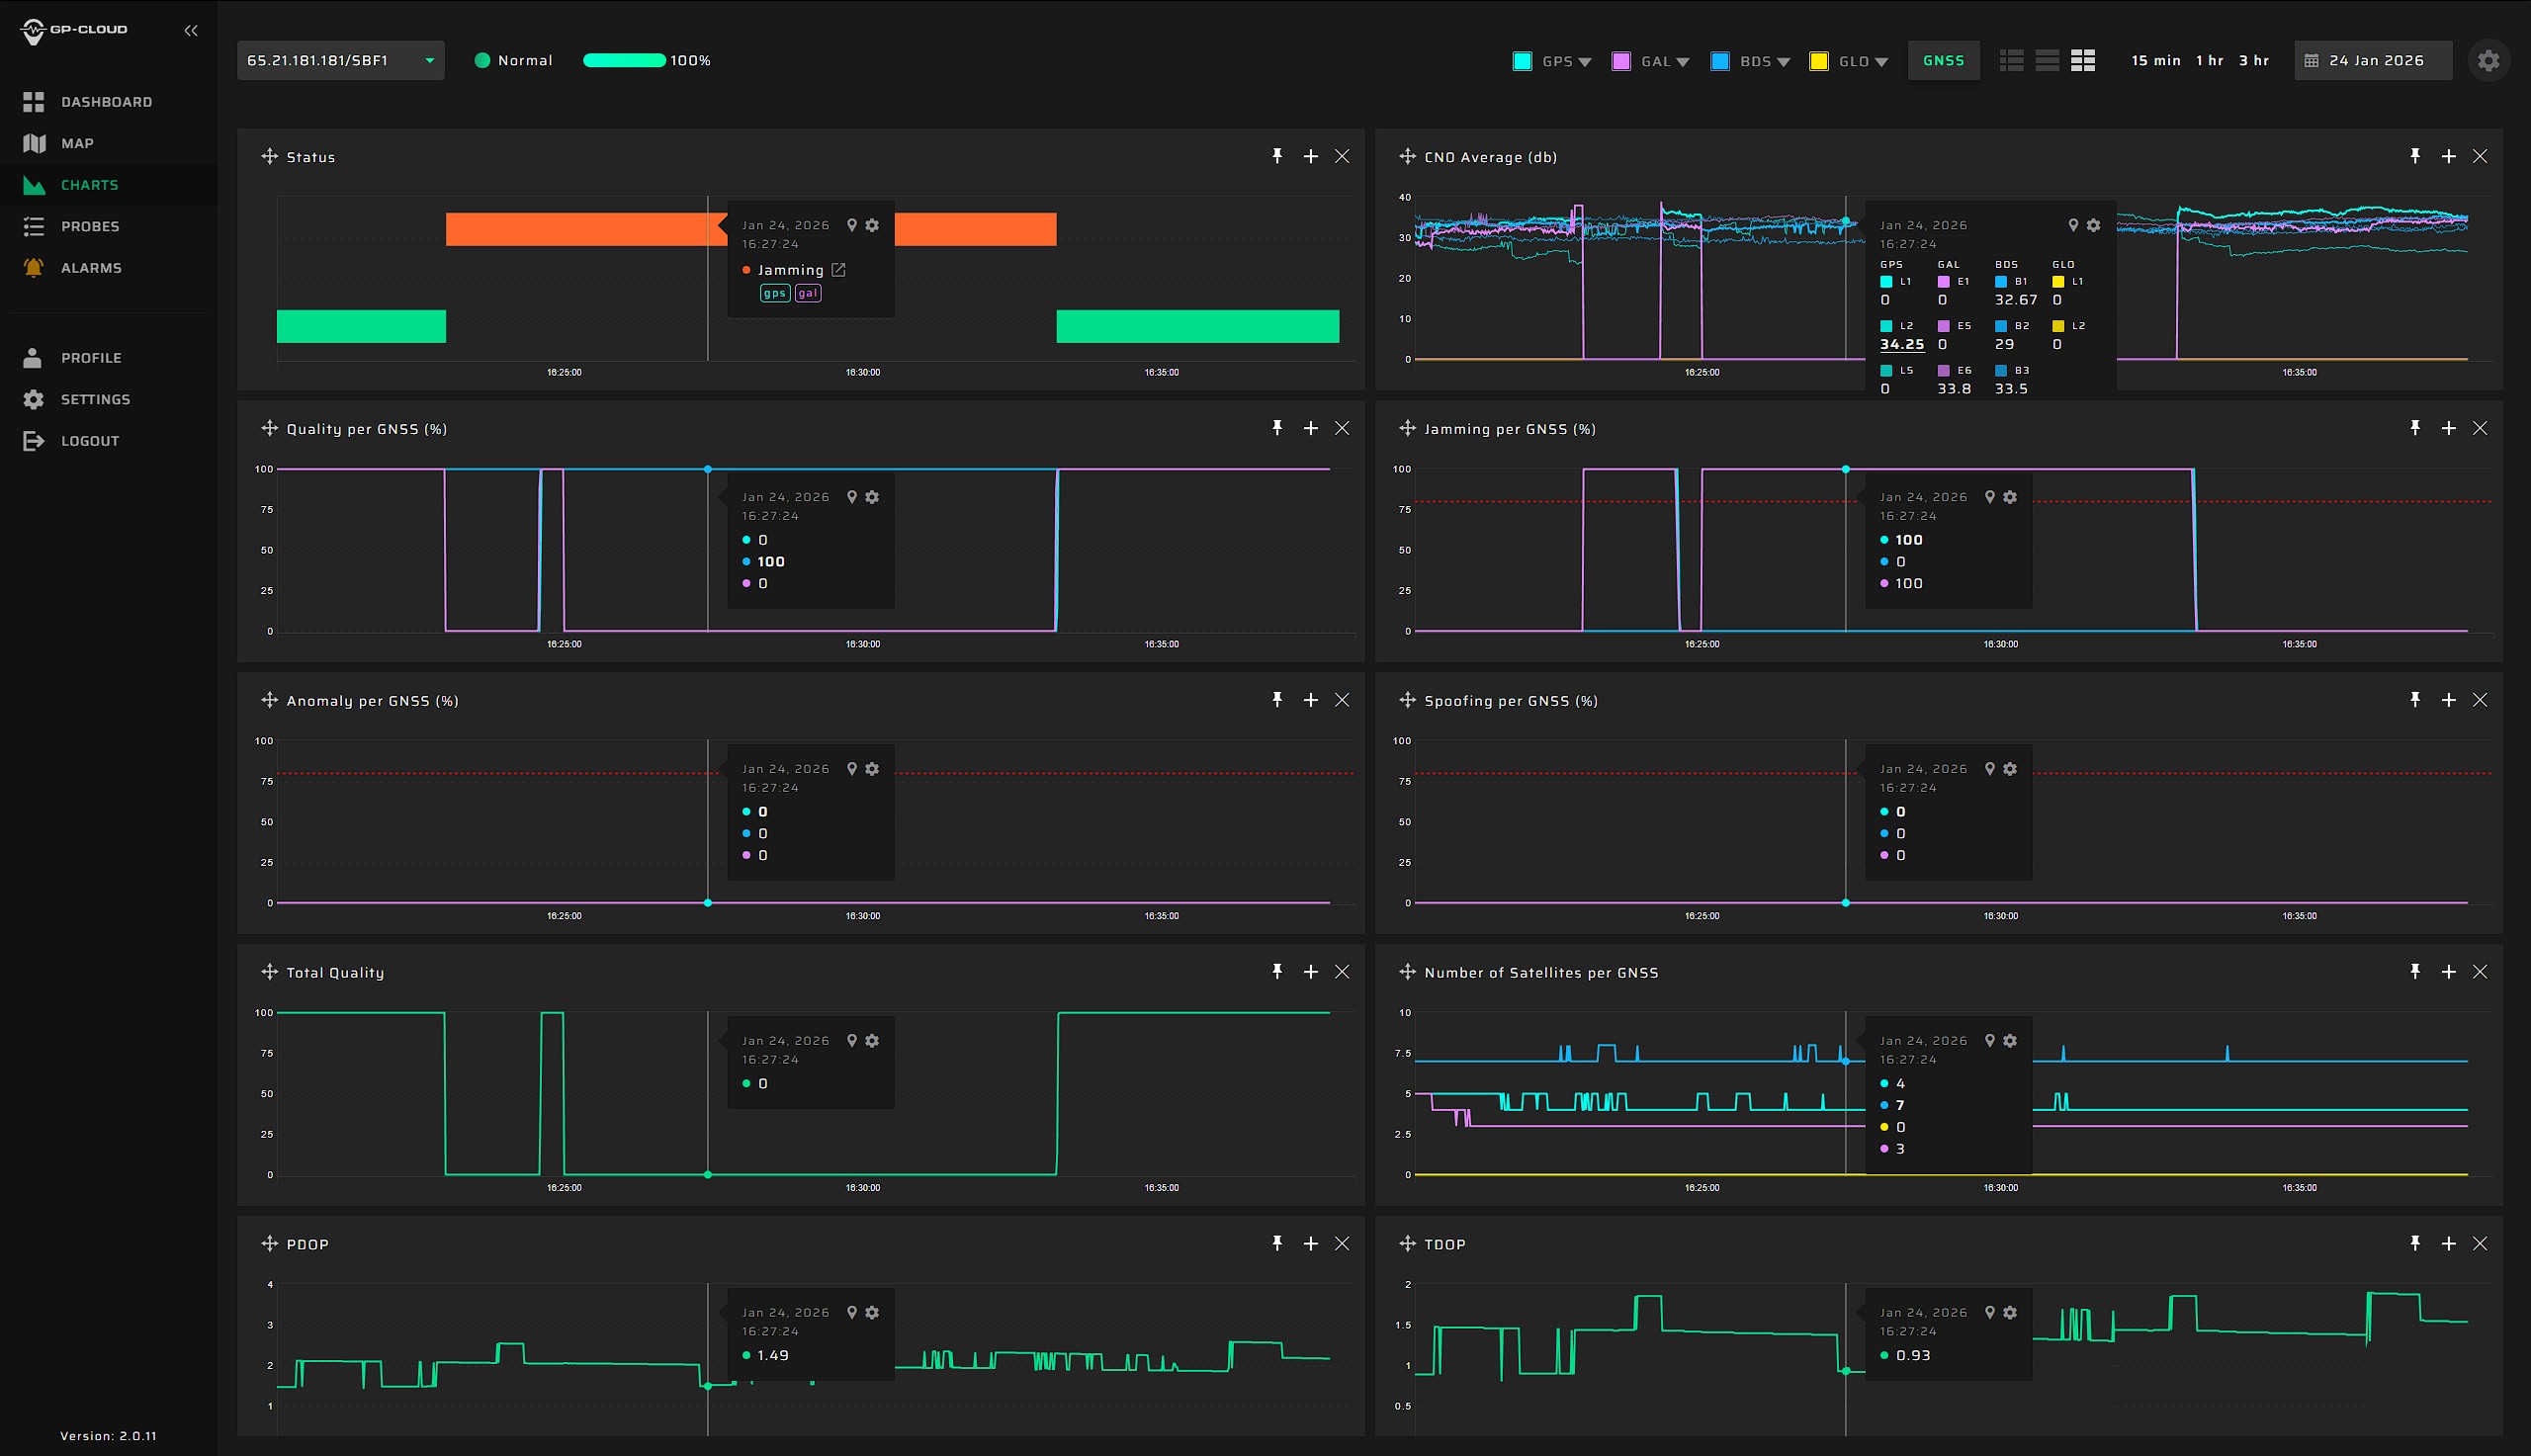Image resolution: width=2531 pixels, height=1456 pixels.
Task: Open the Map page
Action: click(x=108, y=143)
